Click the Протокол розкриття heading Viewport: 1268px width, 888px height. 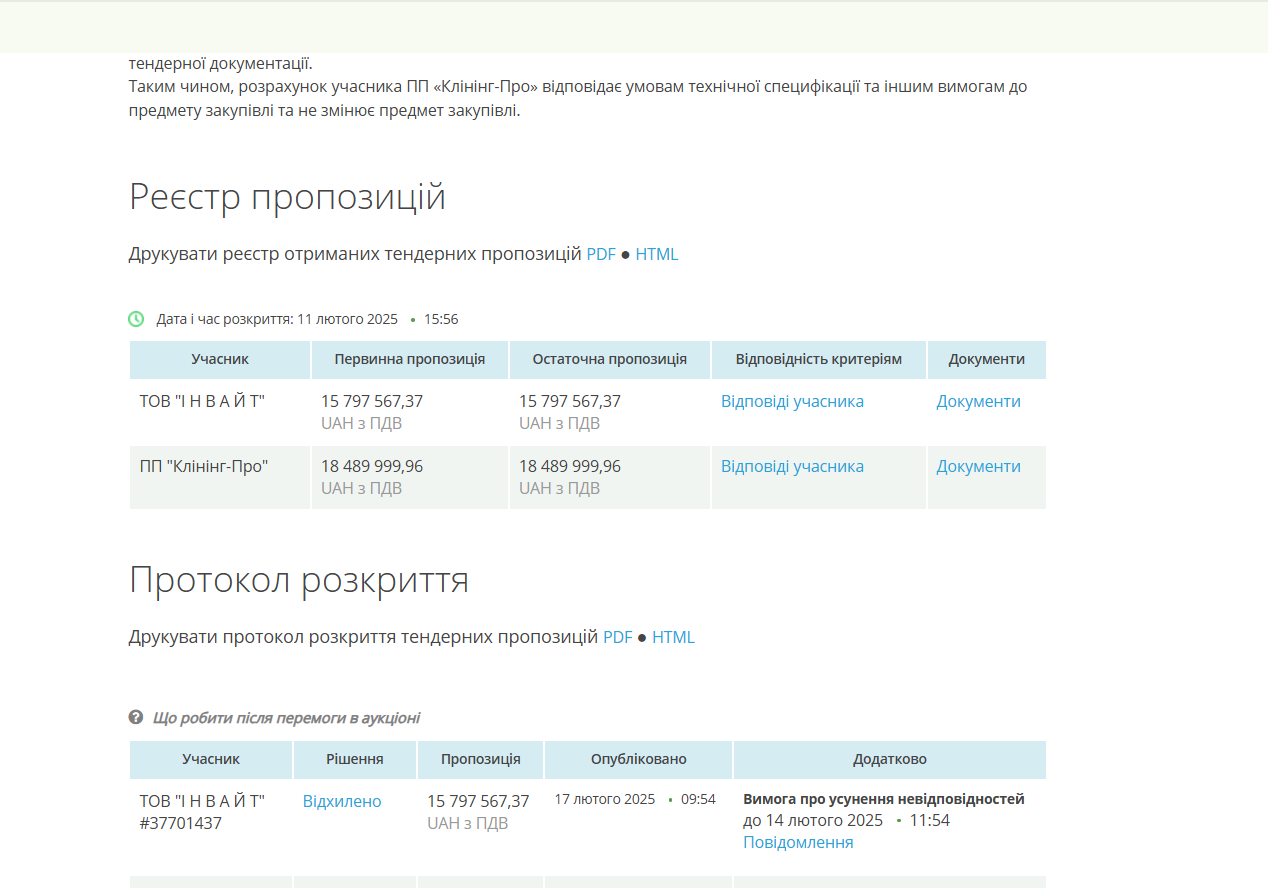tap(299, 580)
